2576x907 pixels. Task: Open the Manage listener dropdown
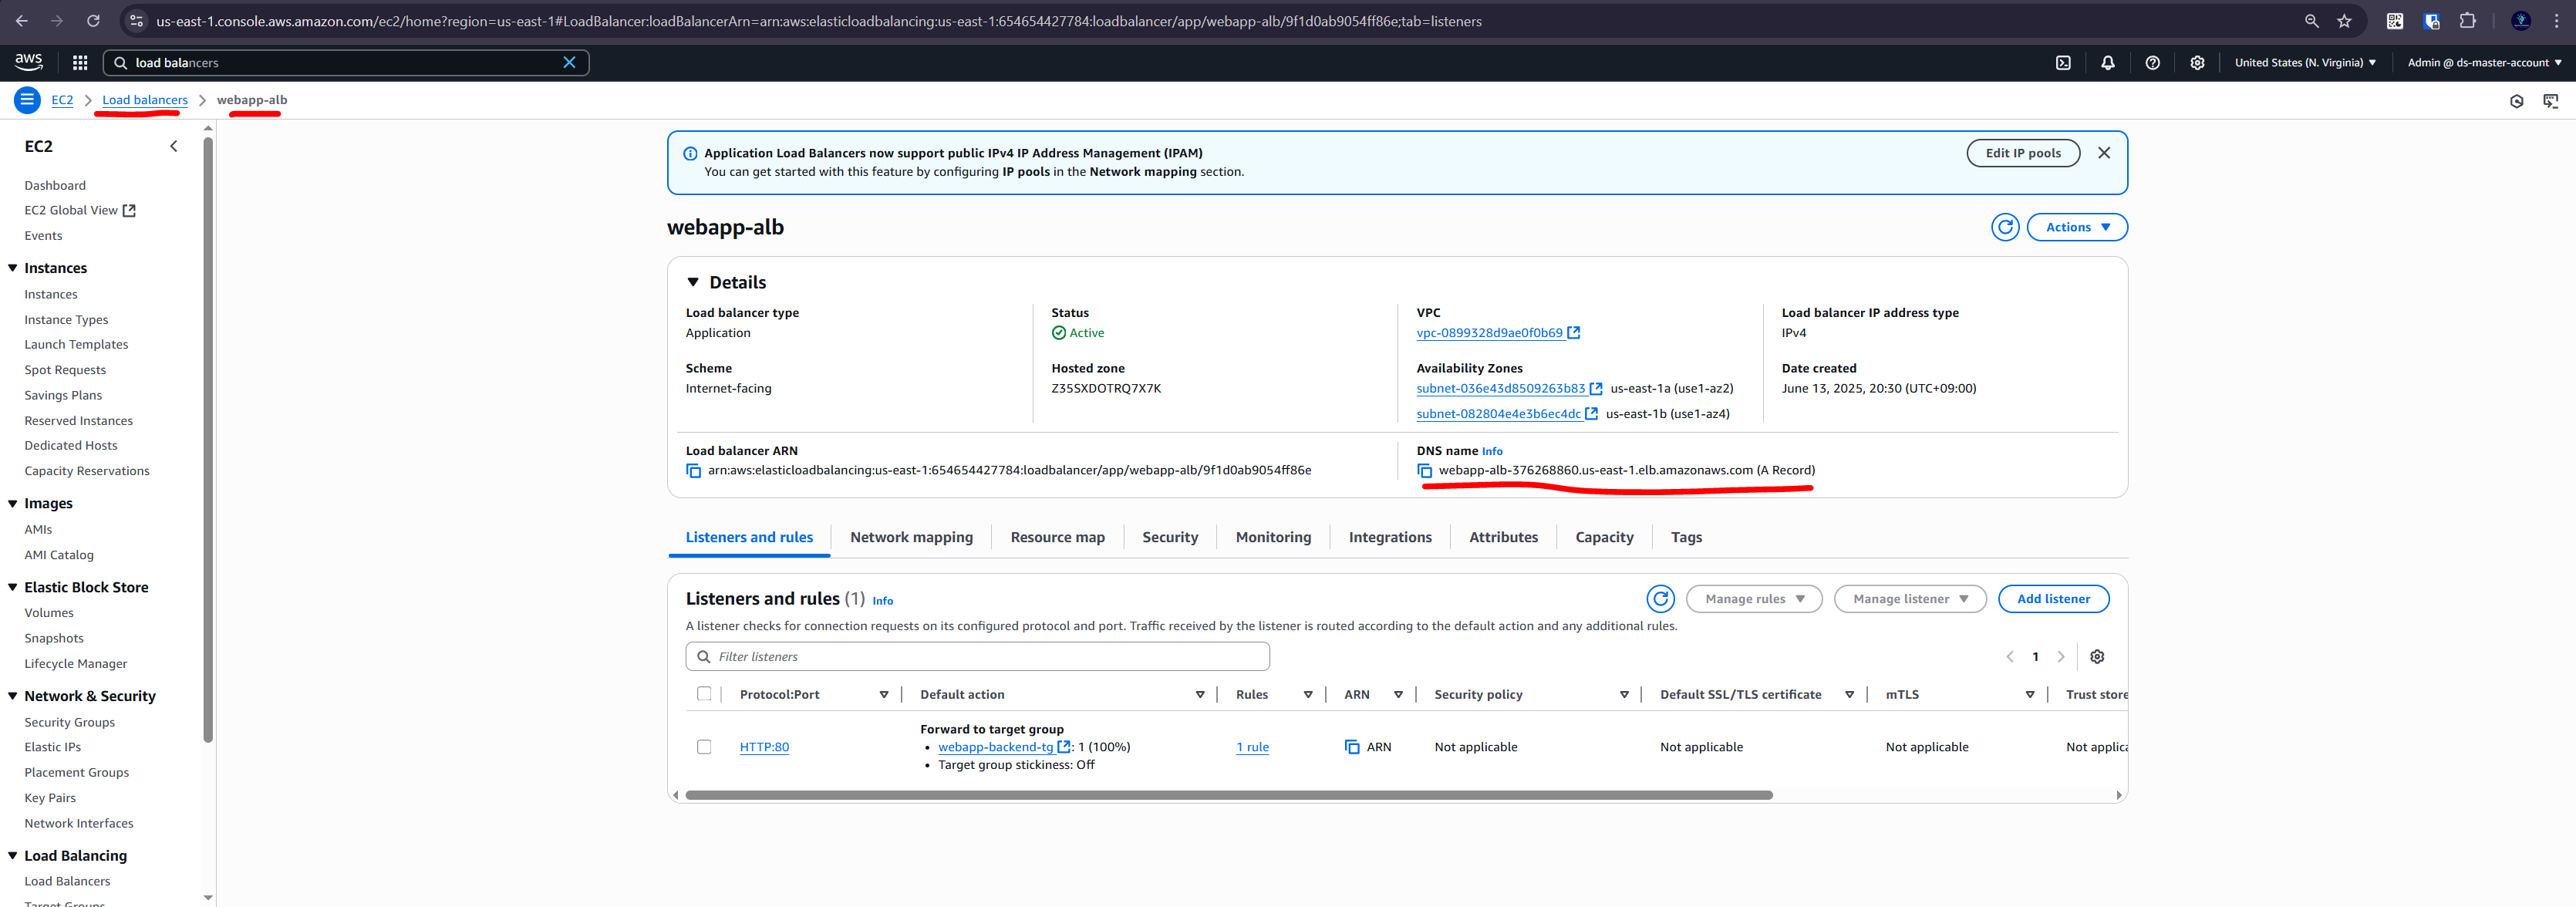tap(1909, 599)
